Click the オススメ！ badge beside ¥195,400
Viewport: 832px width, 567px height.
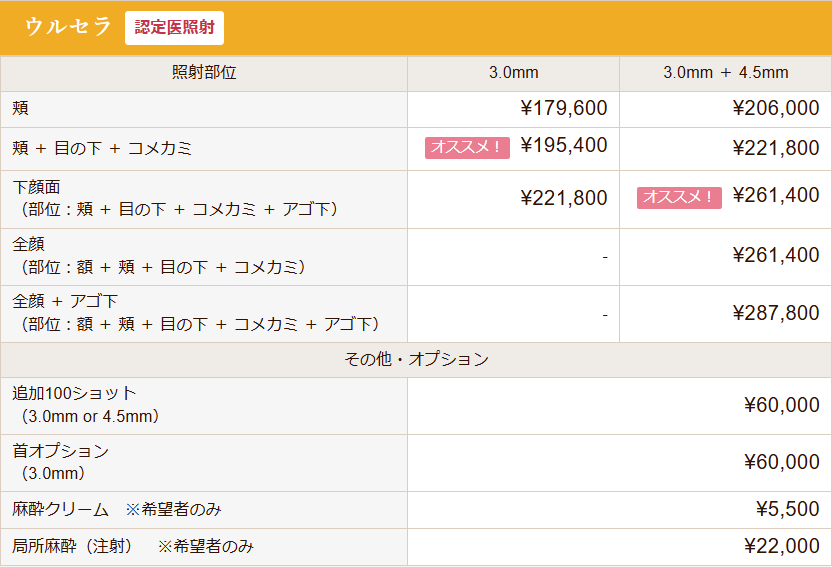tap(468, 147)
